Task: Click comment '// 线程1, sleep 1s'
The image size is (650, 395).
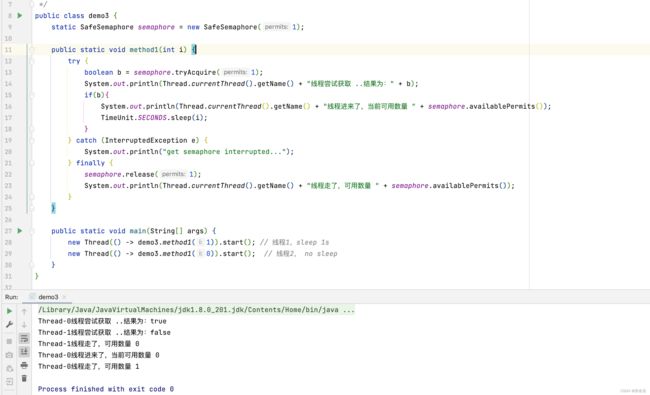Action: click(294, 242)
